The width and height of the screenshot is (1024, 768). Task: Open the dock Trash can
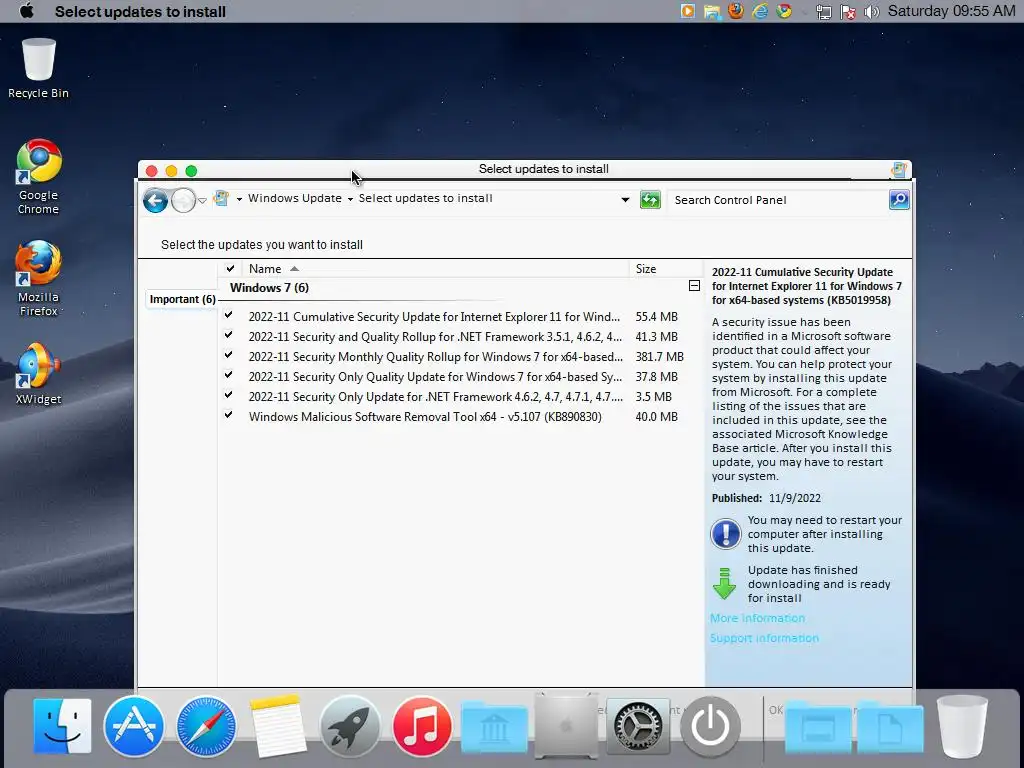pos(962,726)
